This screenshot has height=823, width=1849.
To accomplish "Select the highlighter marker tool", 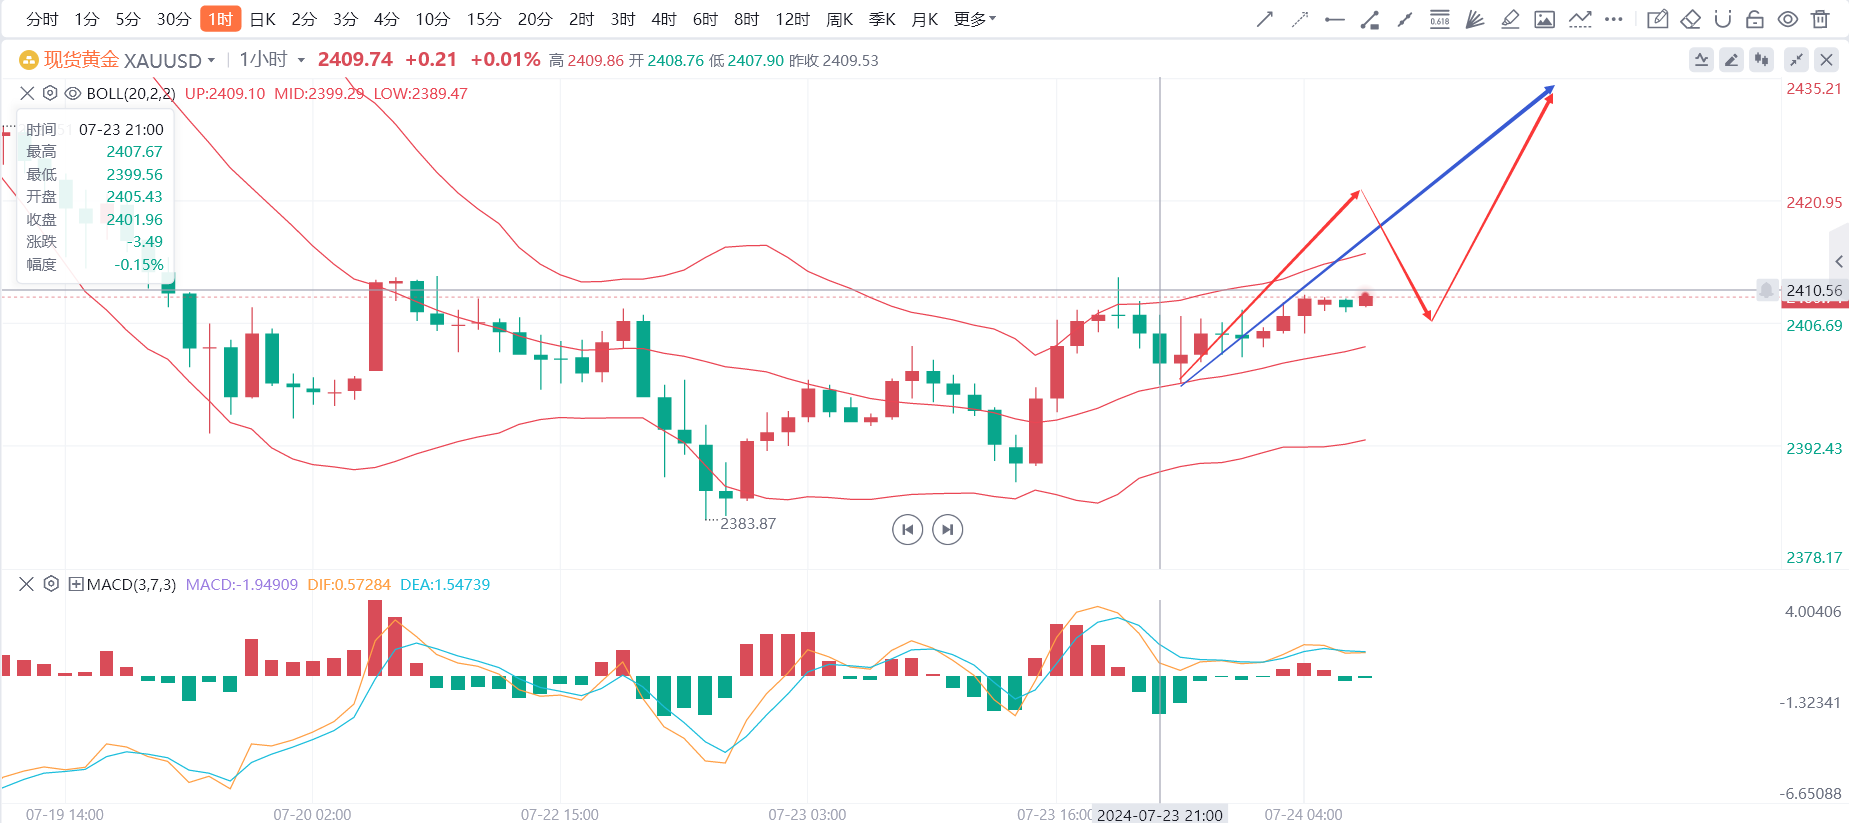I will pos(1510,19).
